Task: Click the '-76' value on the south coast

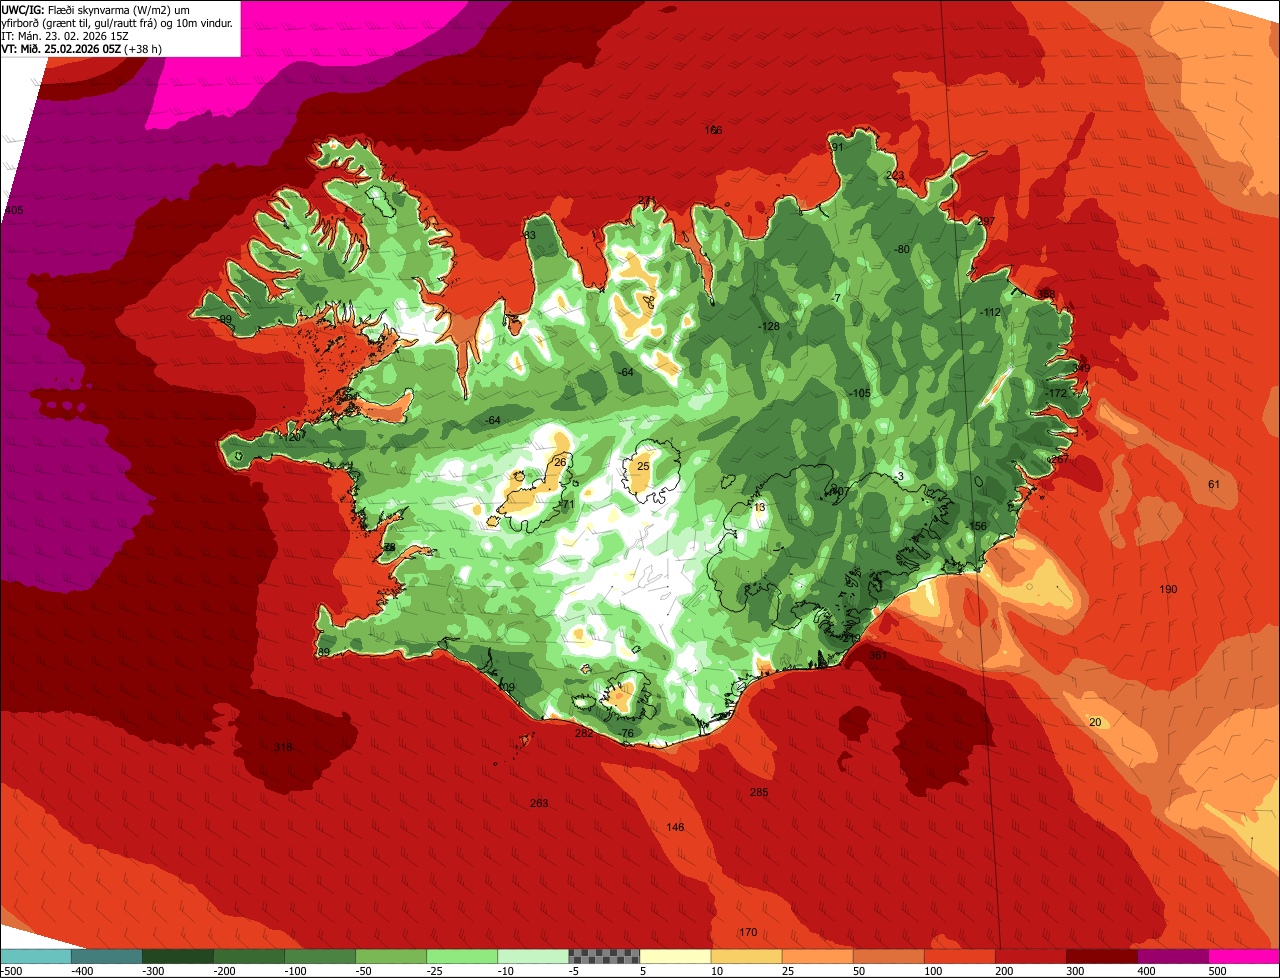Action: (626, 733)
